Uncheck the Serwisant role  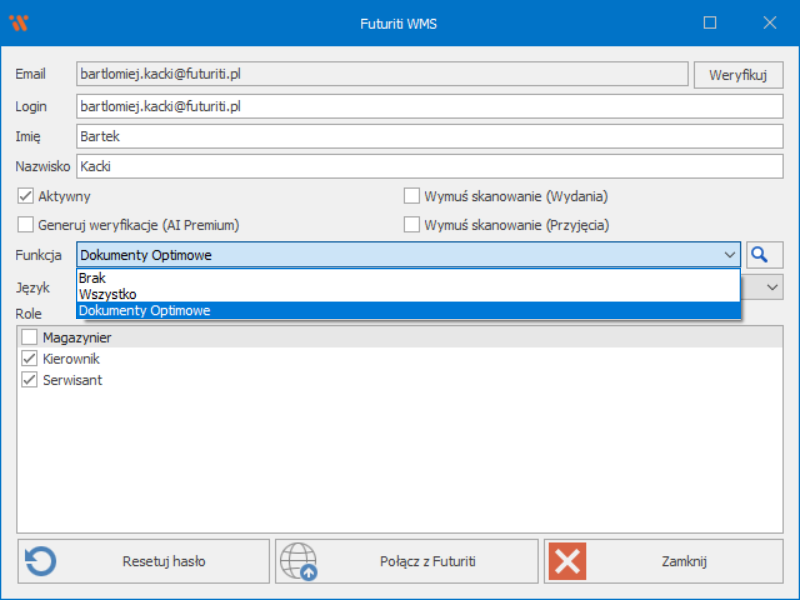28,380
